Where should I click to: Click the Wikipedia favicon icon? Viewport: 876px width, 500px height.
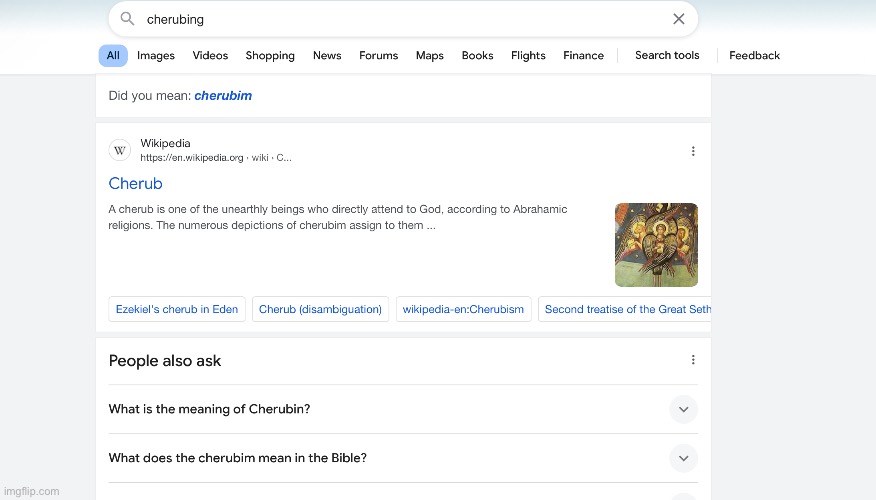coord(120,150)
